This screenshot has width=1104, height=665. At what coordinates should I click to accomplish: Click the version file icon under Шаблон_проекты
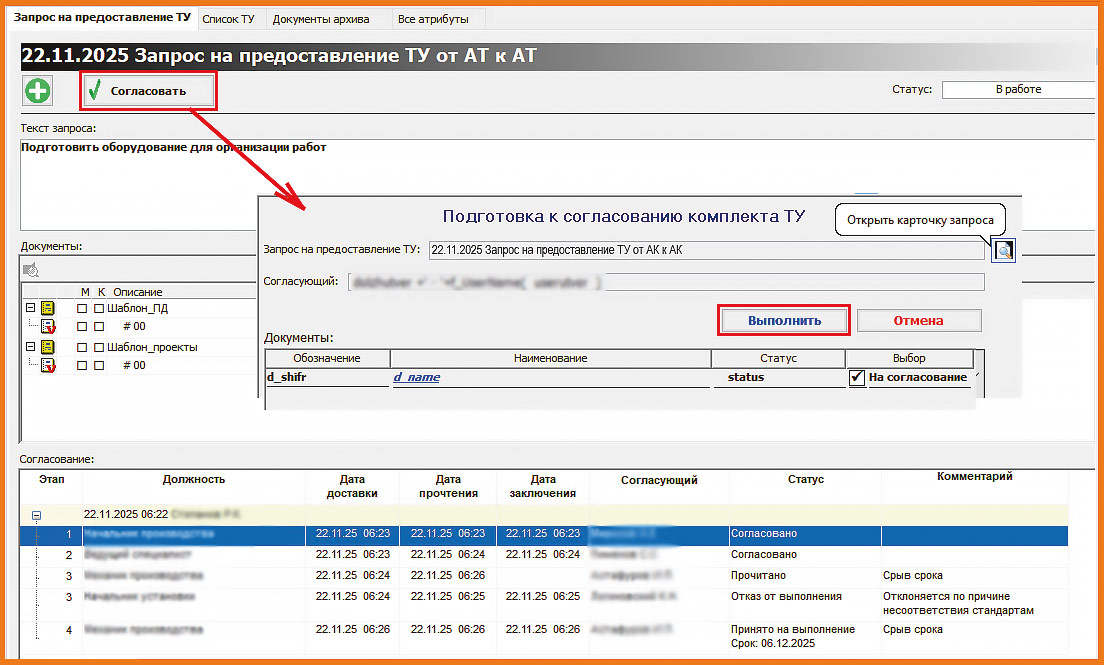point(48,365)
